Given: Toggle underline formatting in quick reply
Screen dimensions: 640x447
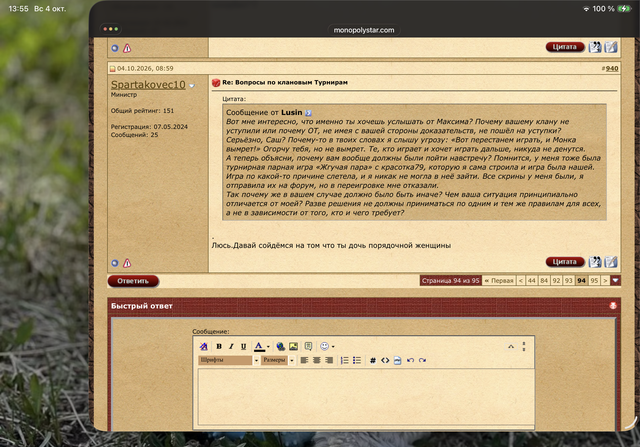Looking at the screenshot, I should 243,347.
